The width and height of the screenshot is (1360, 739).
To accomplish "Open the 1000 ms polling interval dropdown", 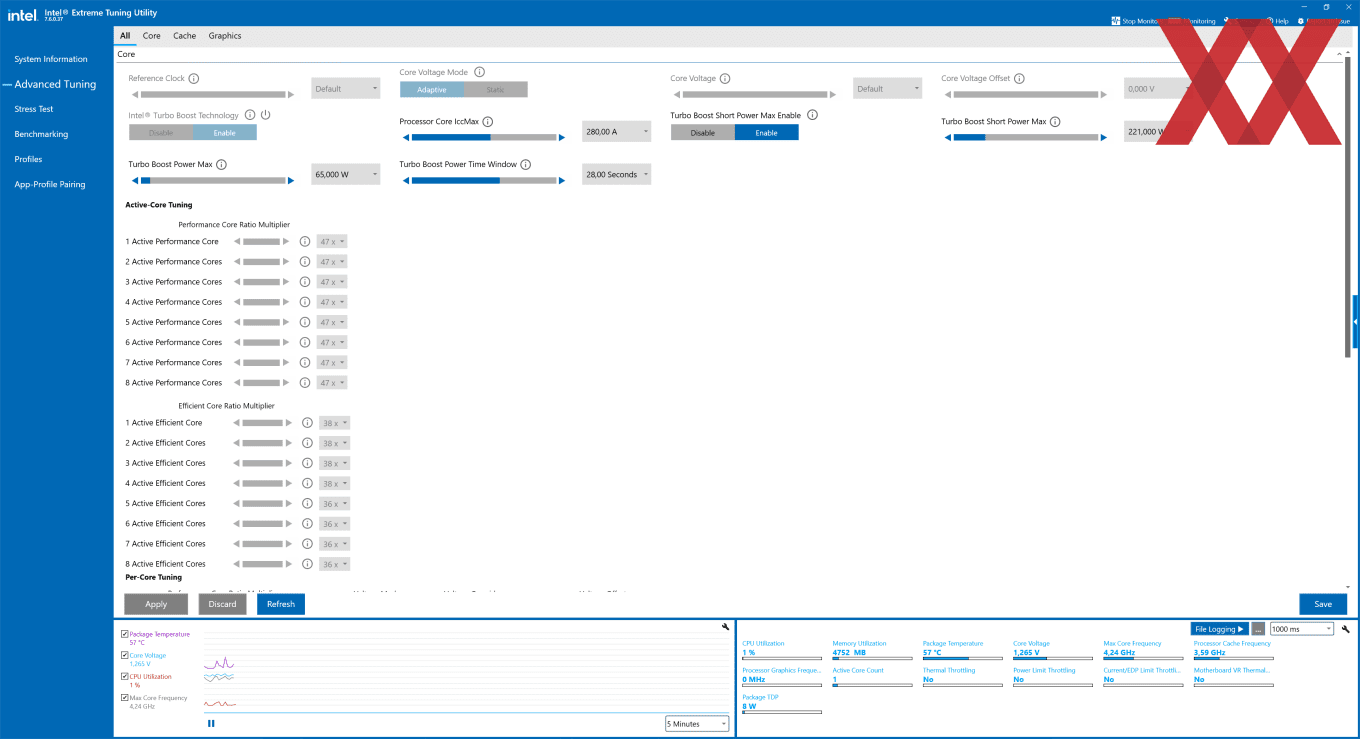I will 1301,629.
